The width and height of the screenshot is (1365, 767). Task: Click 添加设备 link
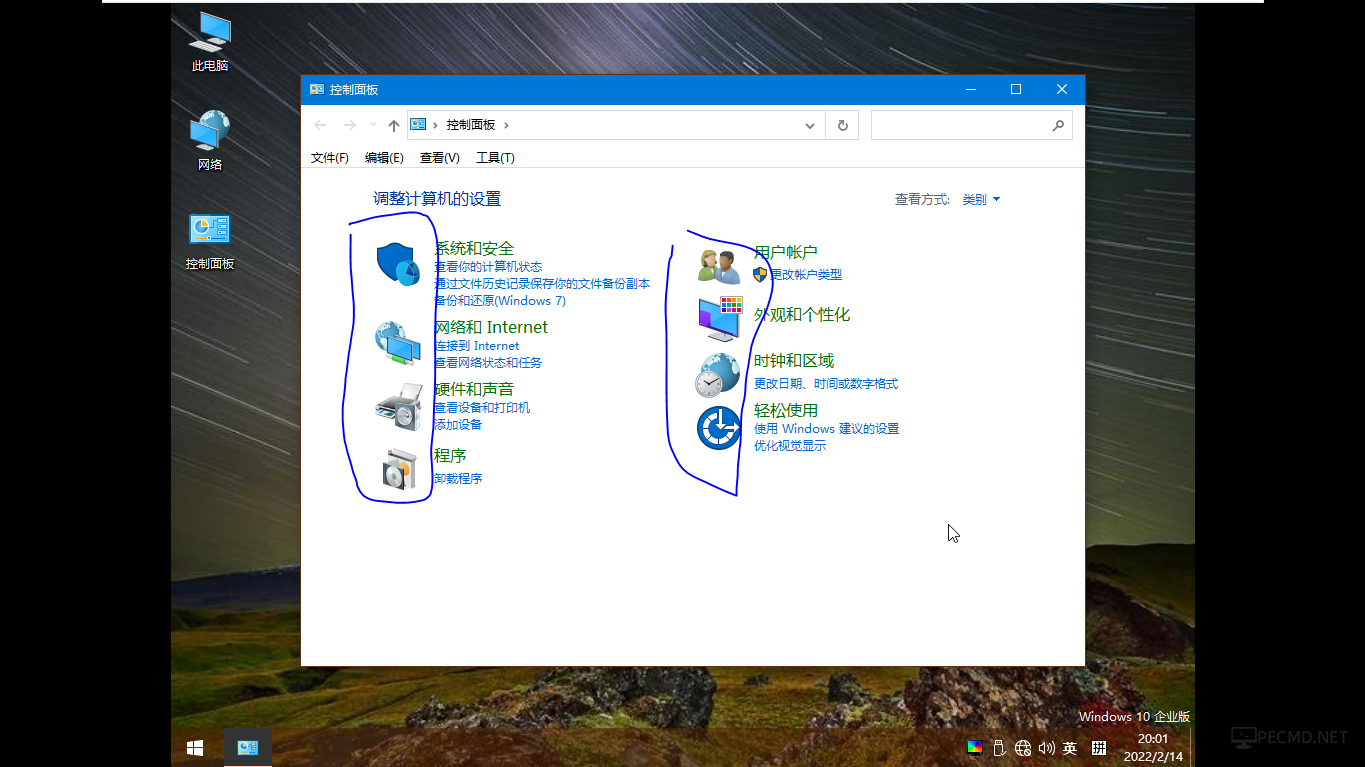point(458,425)
